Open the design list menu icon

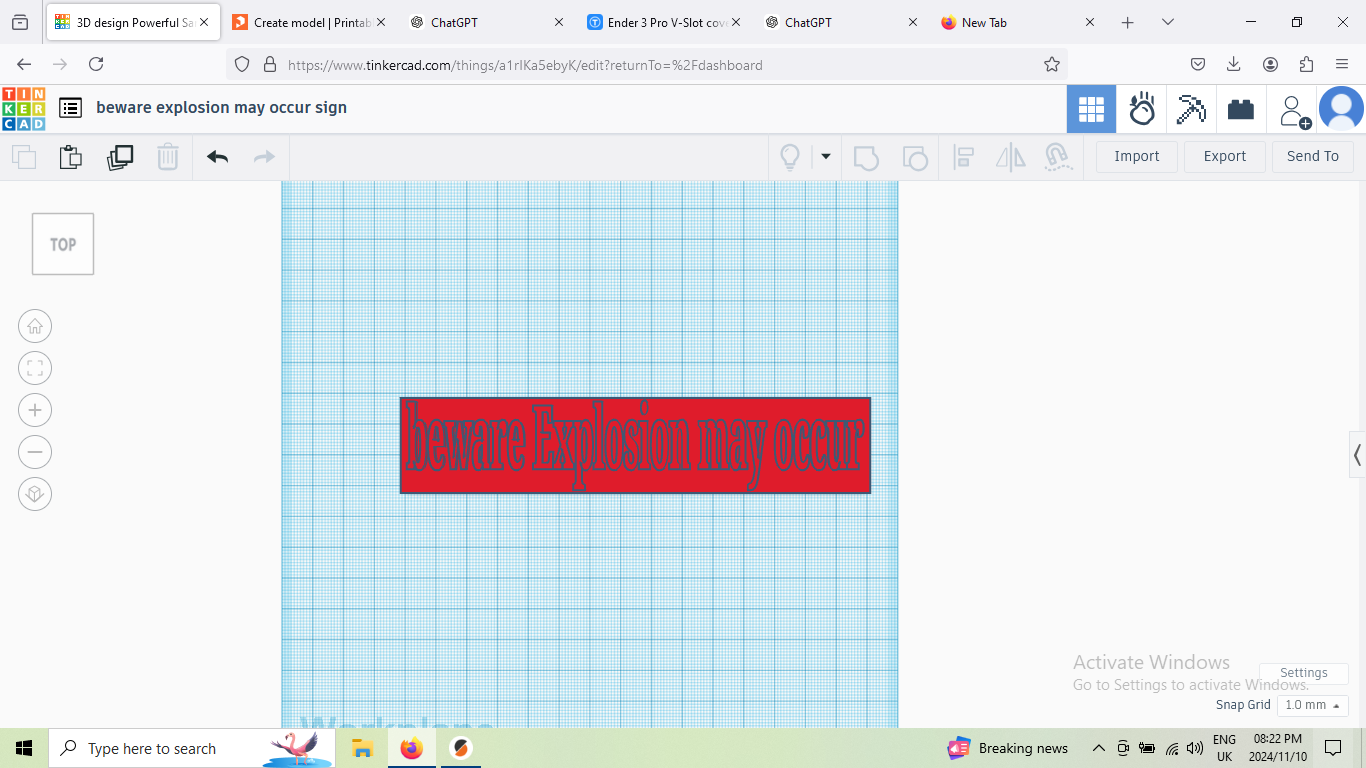pyautogui.click(x=70, y=108)
